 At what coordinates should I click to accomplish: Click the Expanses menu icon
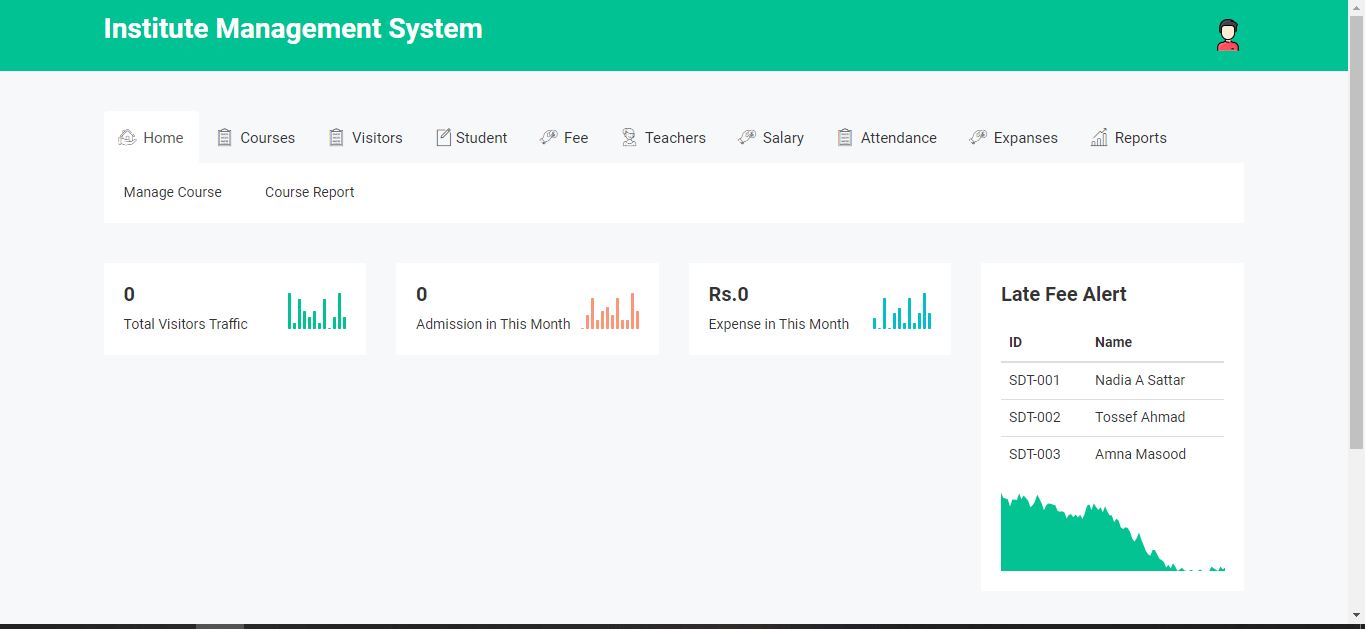click(x=978, y=138)
